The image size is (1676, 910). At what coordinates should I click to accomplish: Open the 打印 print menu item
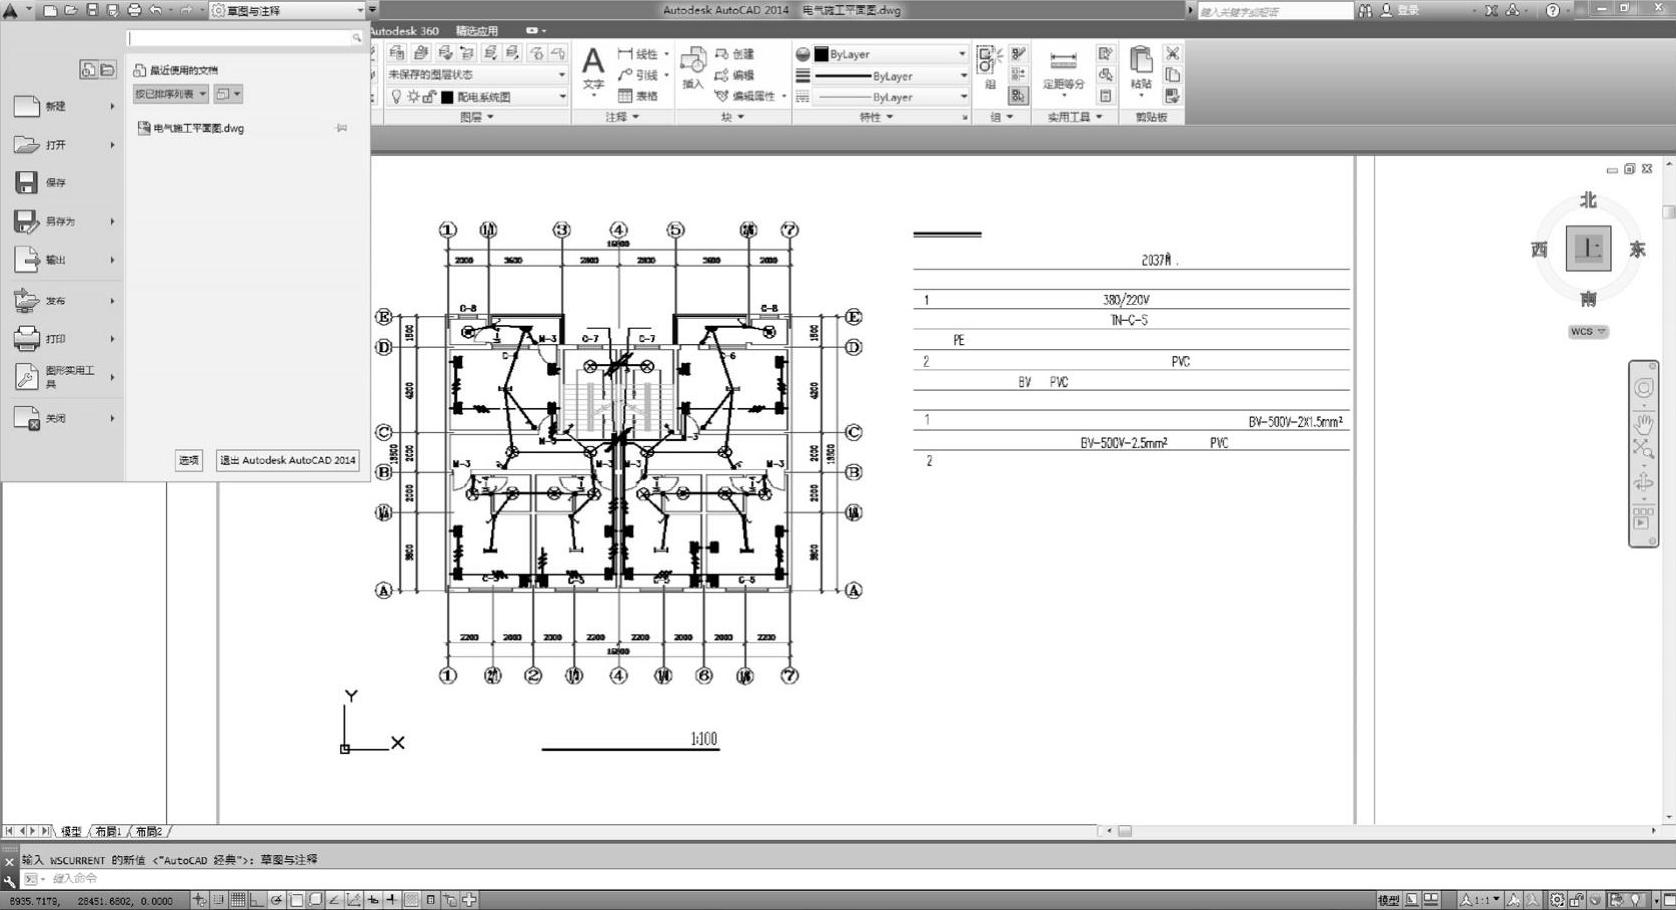[x=62, y=339]
